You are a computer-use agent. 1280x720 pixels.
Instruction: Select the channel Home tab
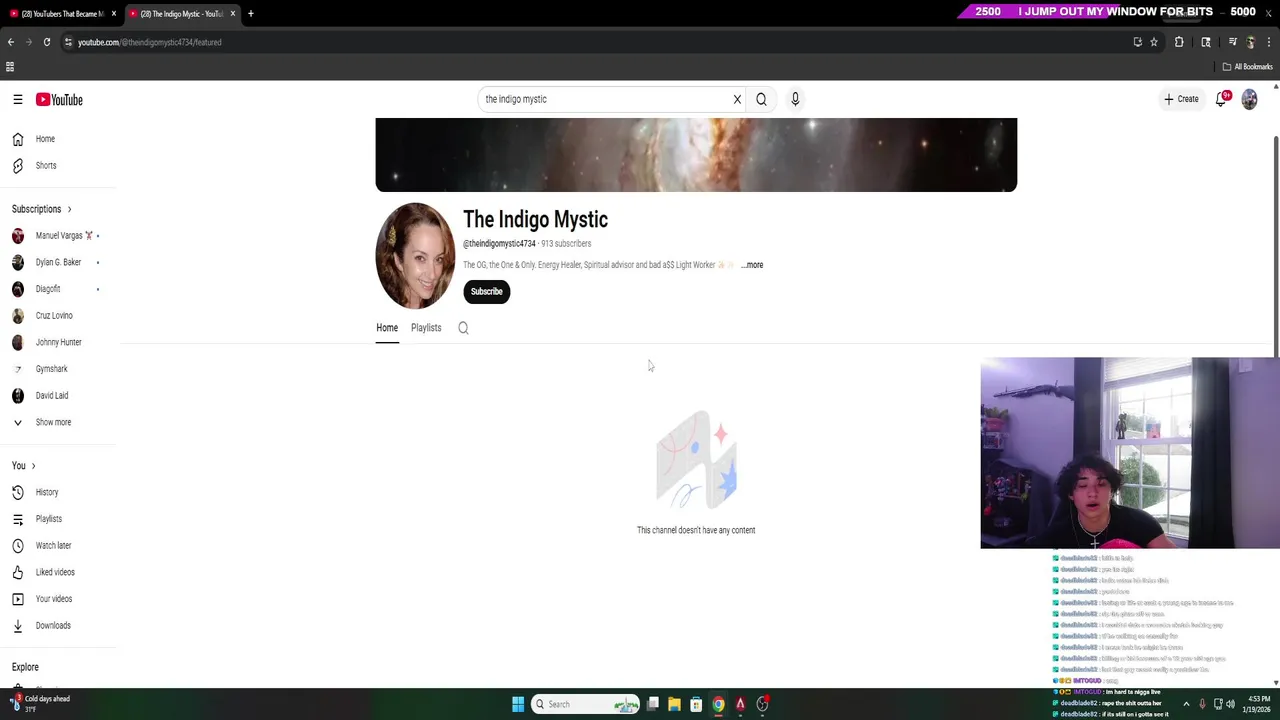pyautogui.click(x=387, y=328)
